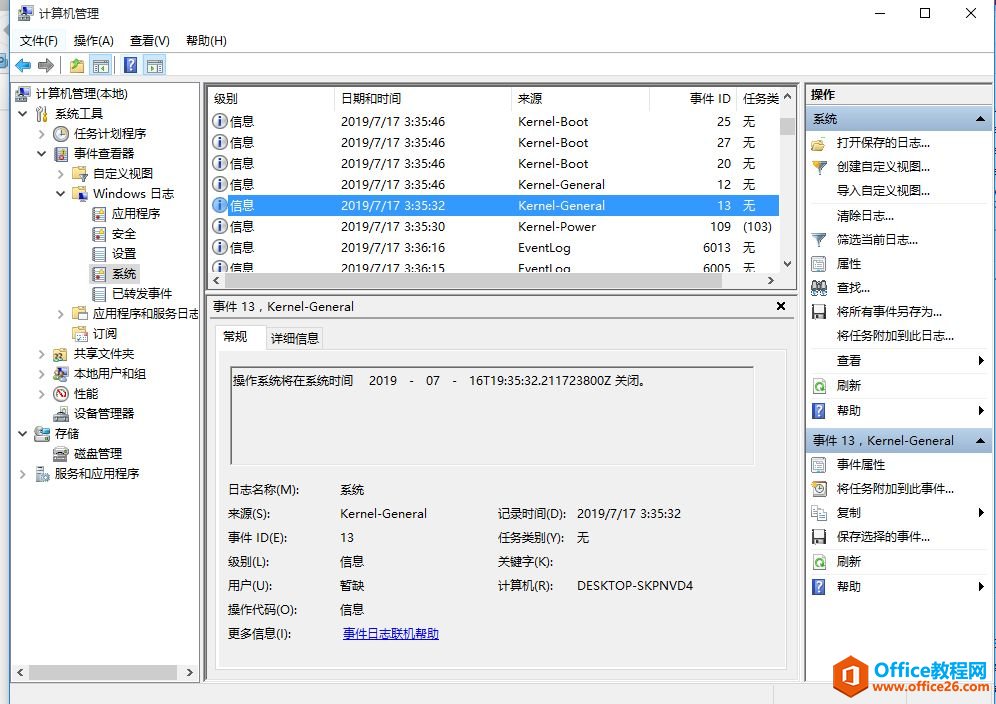
Task: Collapse the 系统 actions section header
Action: coord(980,119)
